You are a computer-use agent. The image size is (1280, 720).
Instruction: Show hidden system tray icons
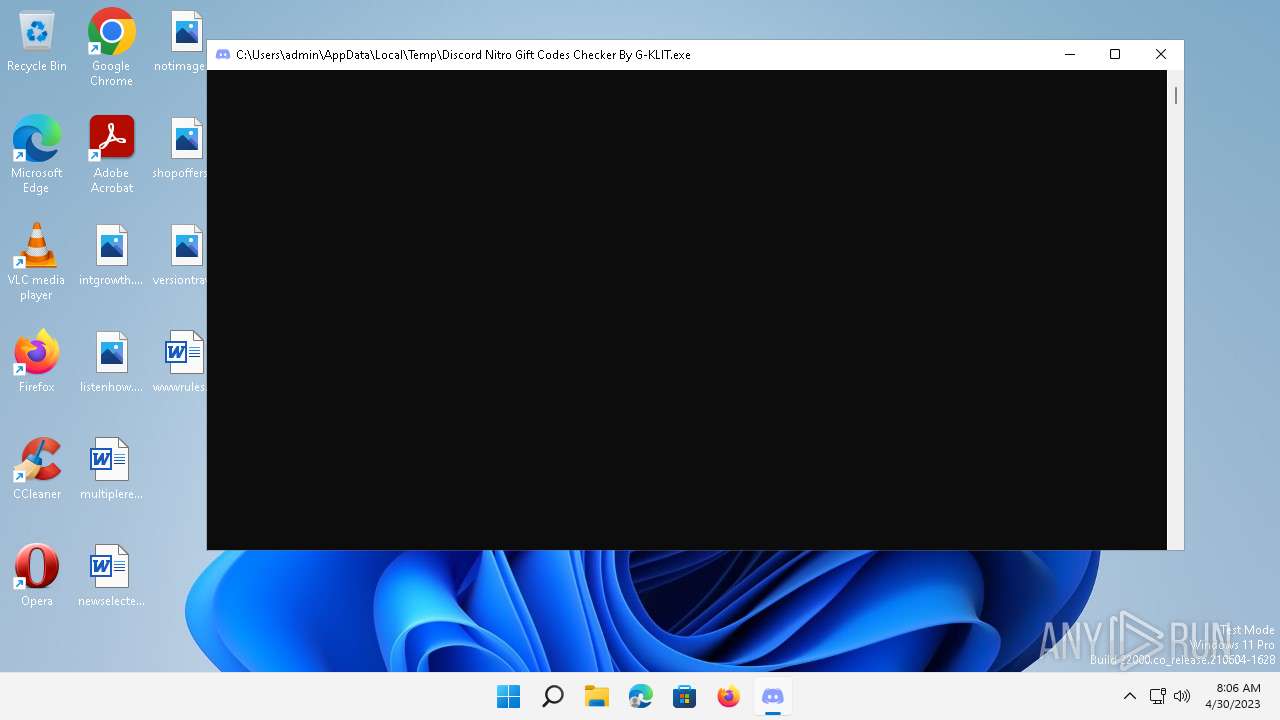pos(1130,696)
